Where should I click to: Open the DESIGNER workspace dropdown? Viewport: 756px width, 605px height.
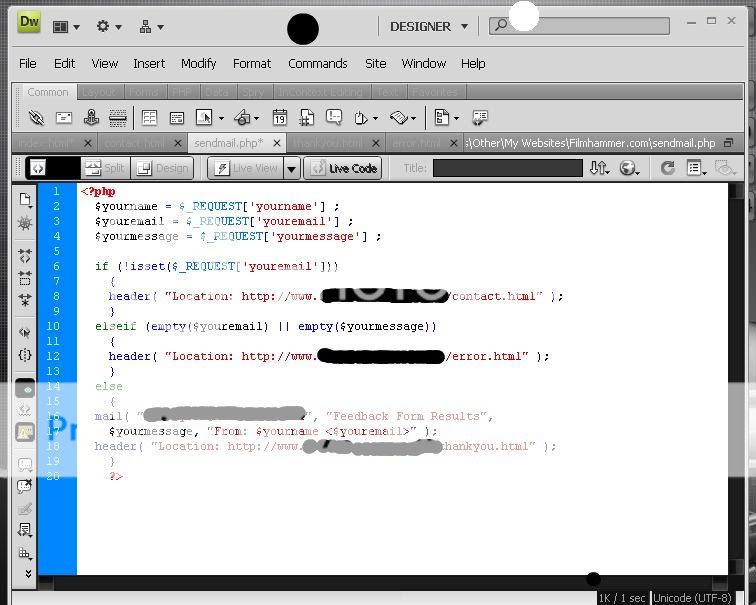[428, 27]
